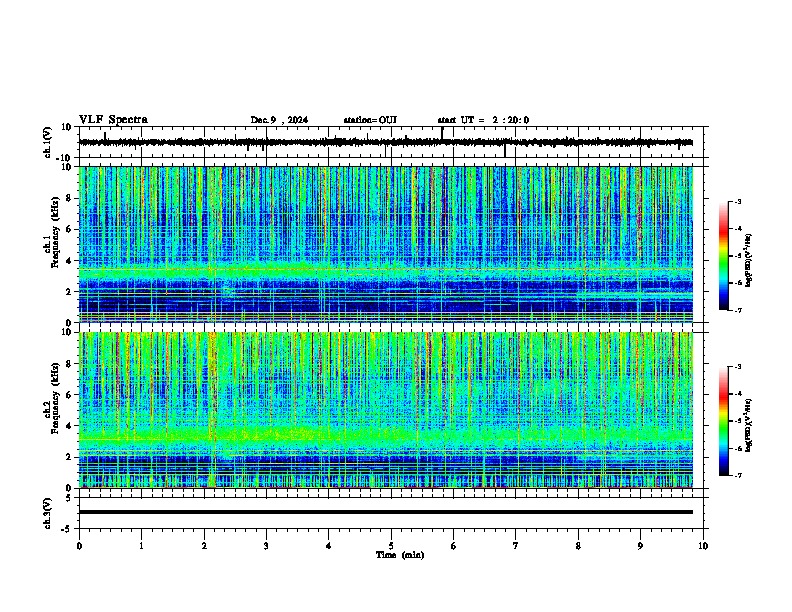Click time-axis tick label "8" under the plot

coord(578,546)
